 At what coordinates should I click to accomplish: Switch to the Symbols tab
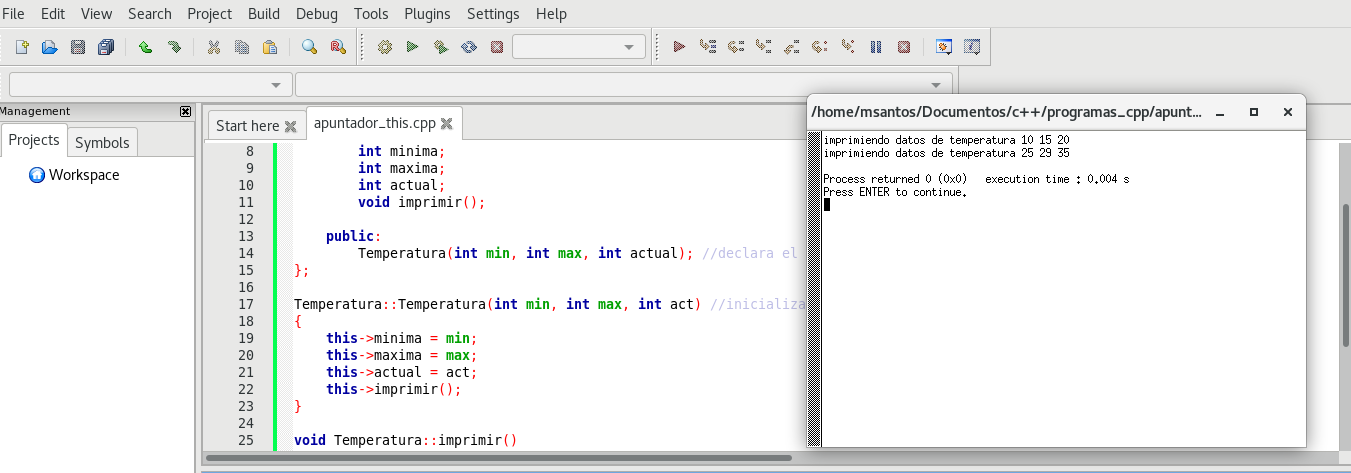(102, 142)
